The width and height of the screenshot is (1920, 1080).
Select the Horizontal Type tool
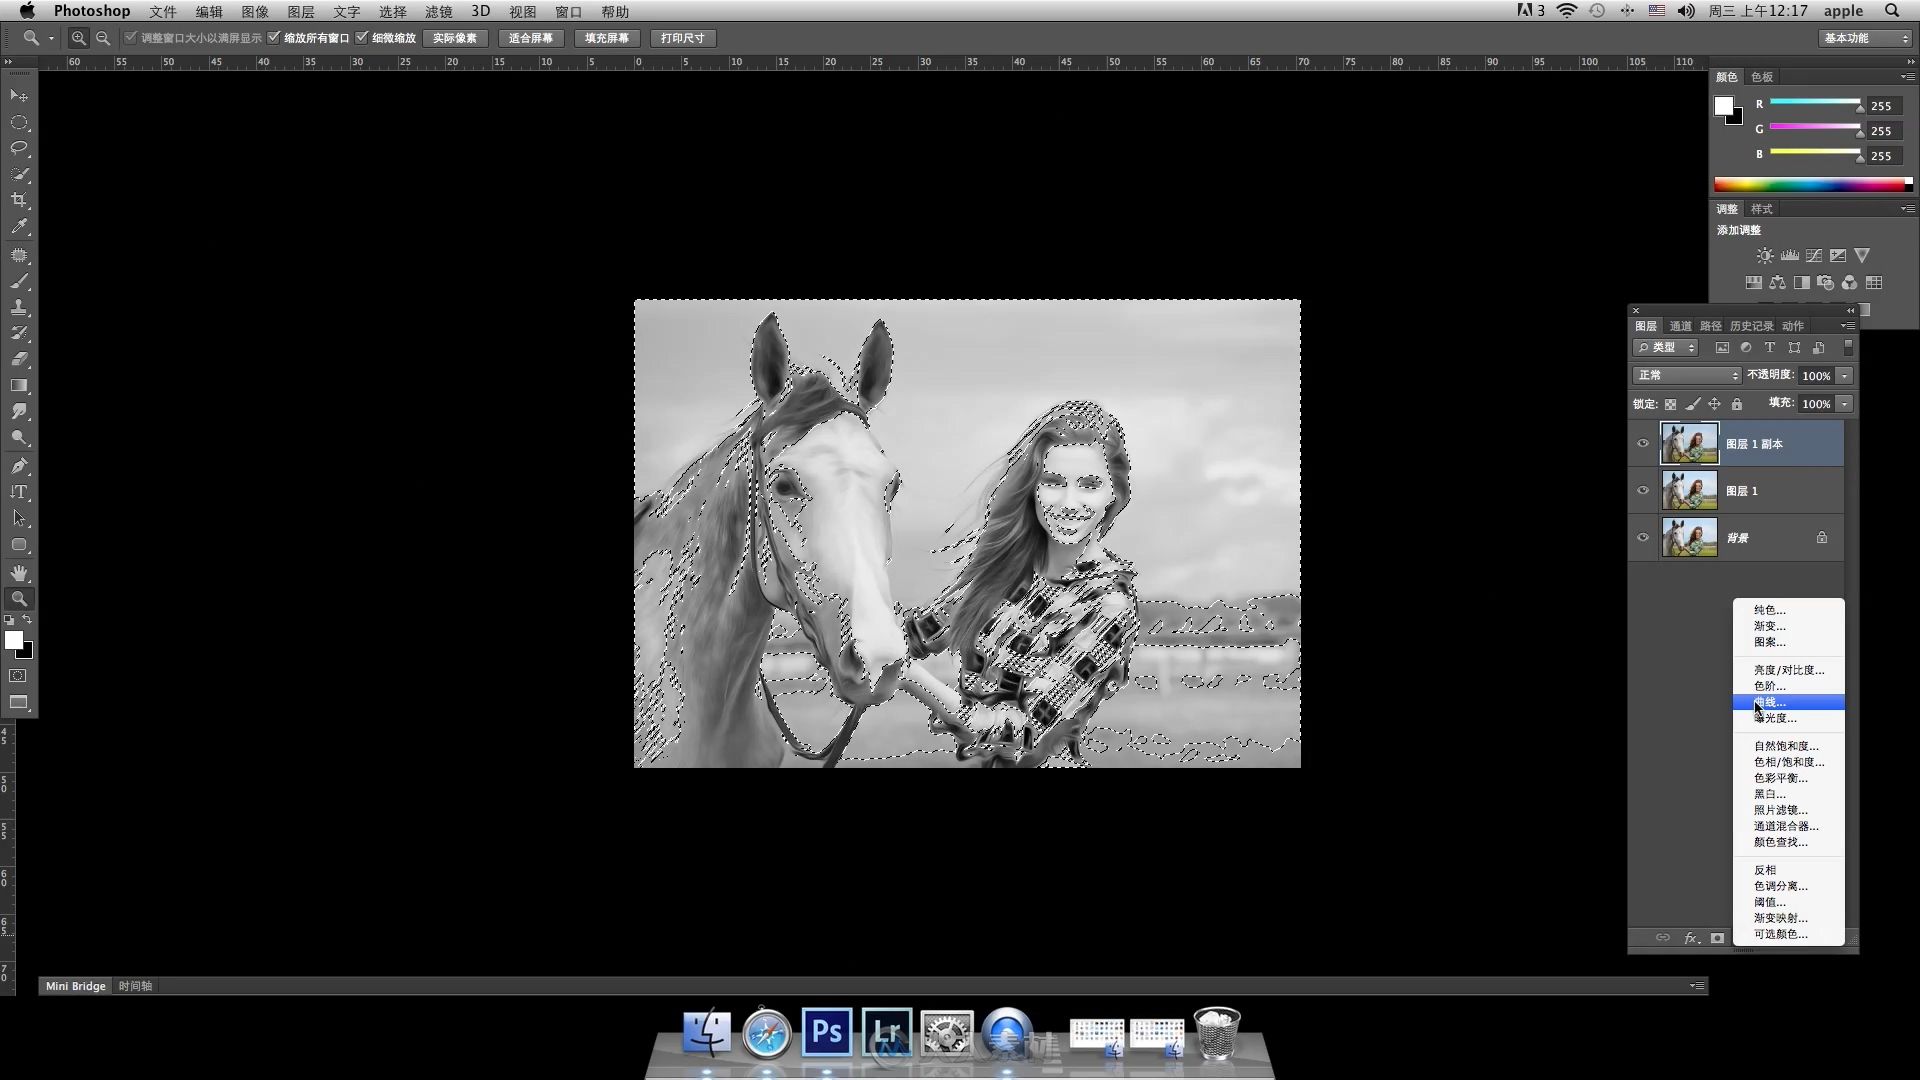(x=19, y=492)
